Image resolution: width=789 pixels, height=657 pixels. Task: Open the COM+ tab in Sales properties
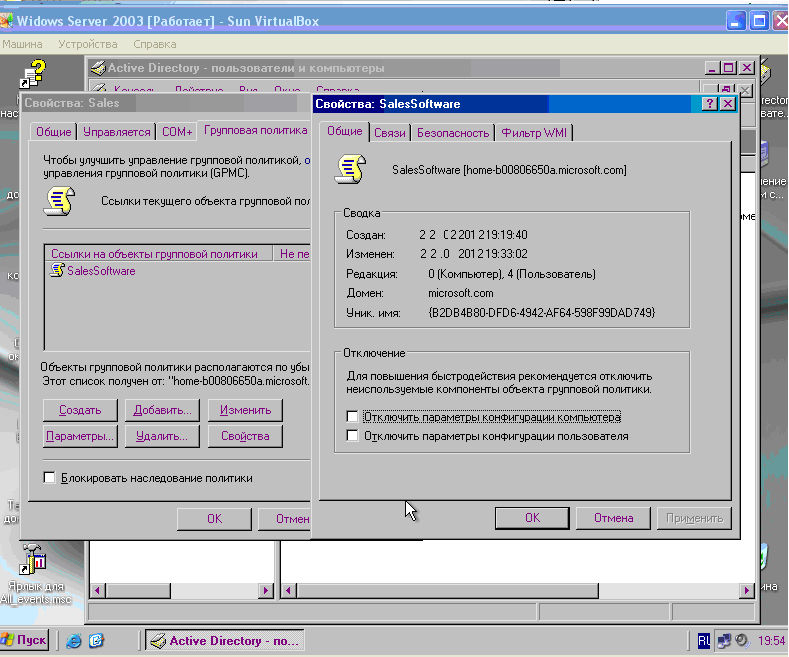(x=177, y=132)
